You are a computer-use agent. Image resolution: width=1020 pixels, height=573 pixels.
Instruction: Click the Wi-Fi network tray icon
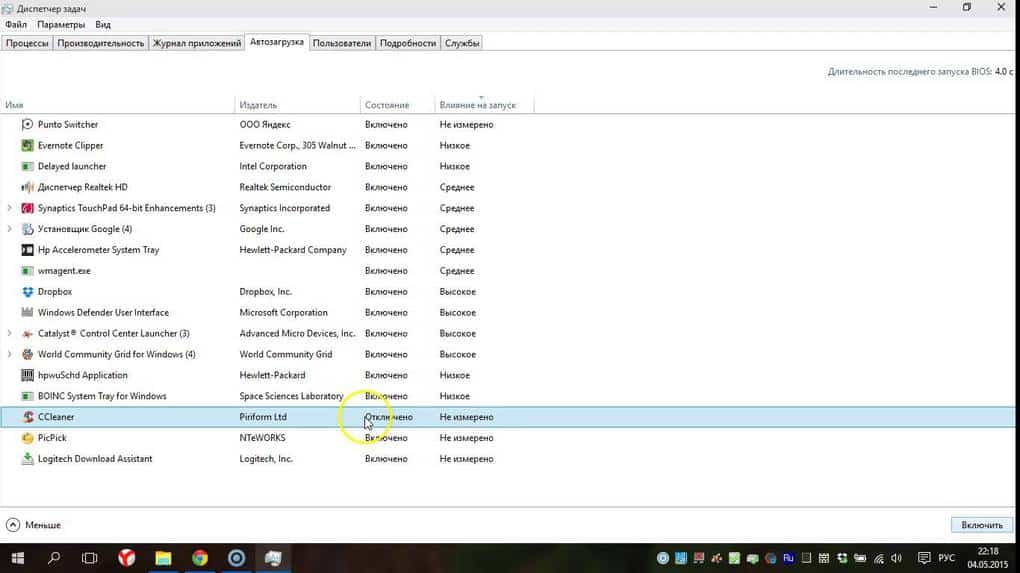tap(879, 558)
